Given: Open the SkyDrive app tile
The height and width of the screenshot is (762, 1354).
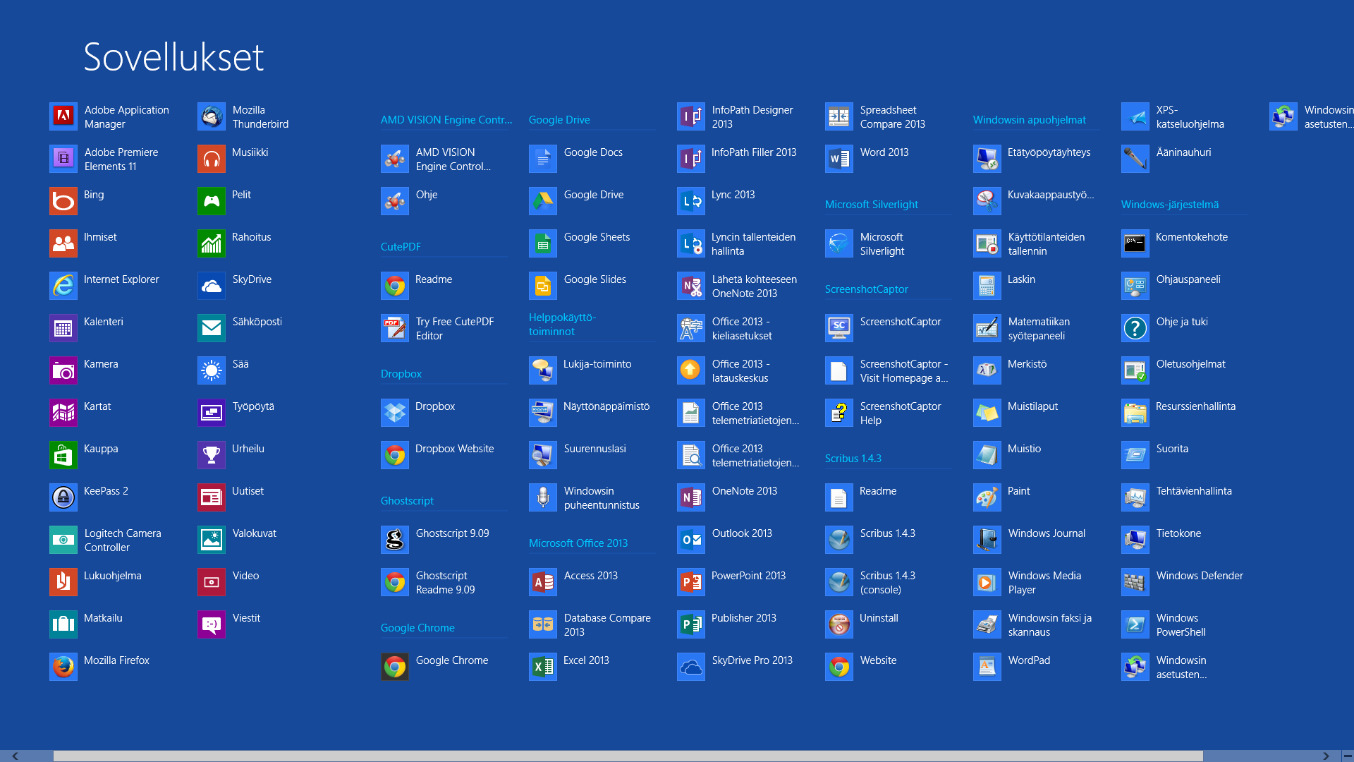Looking at the screenshot, I should (235, 286).
